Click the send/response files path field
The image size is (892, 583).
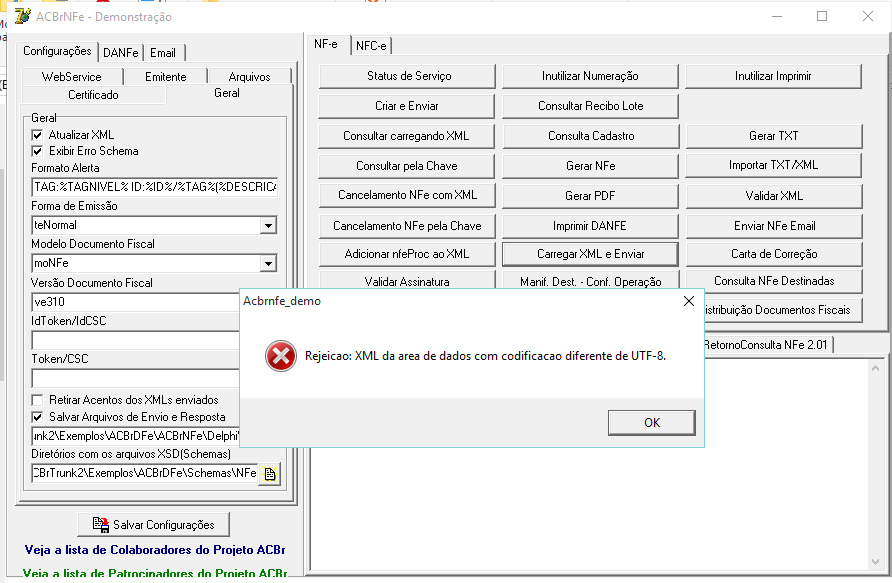coord(135,436)
